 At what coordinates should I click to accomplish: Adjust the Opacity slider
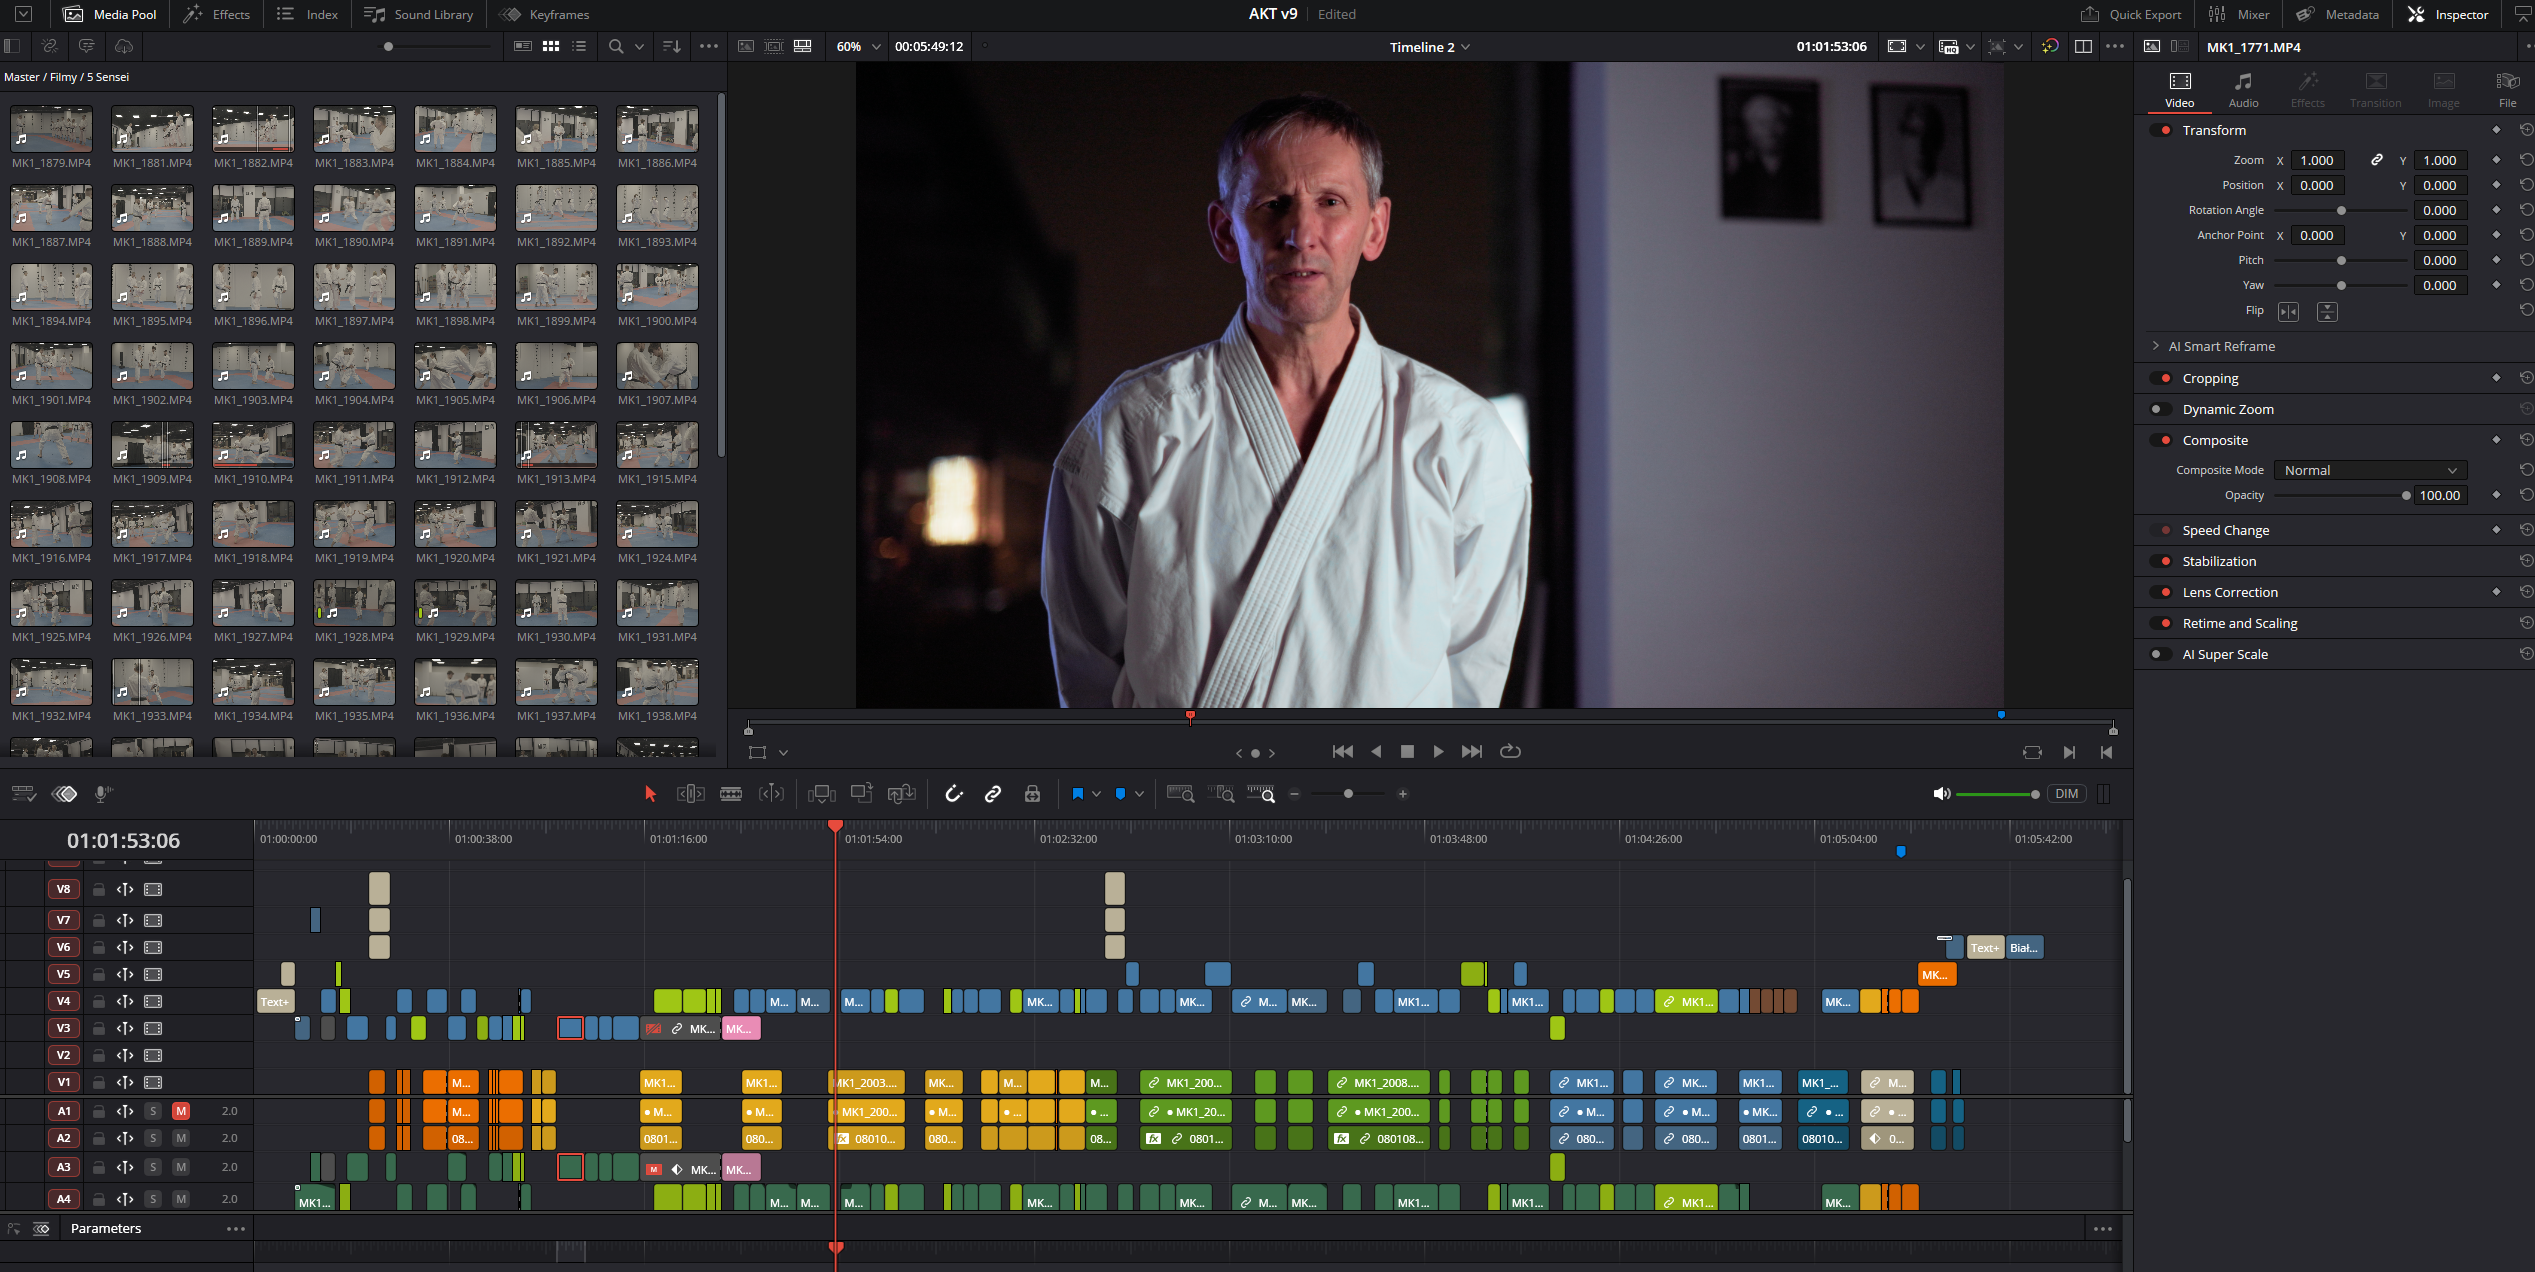[x=2340, y=495]
